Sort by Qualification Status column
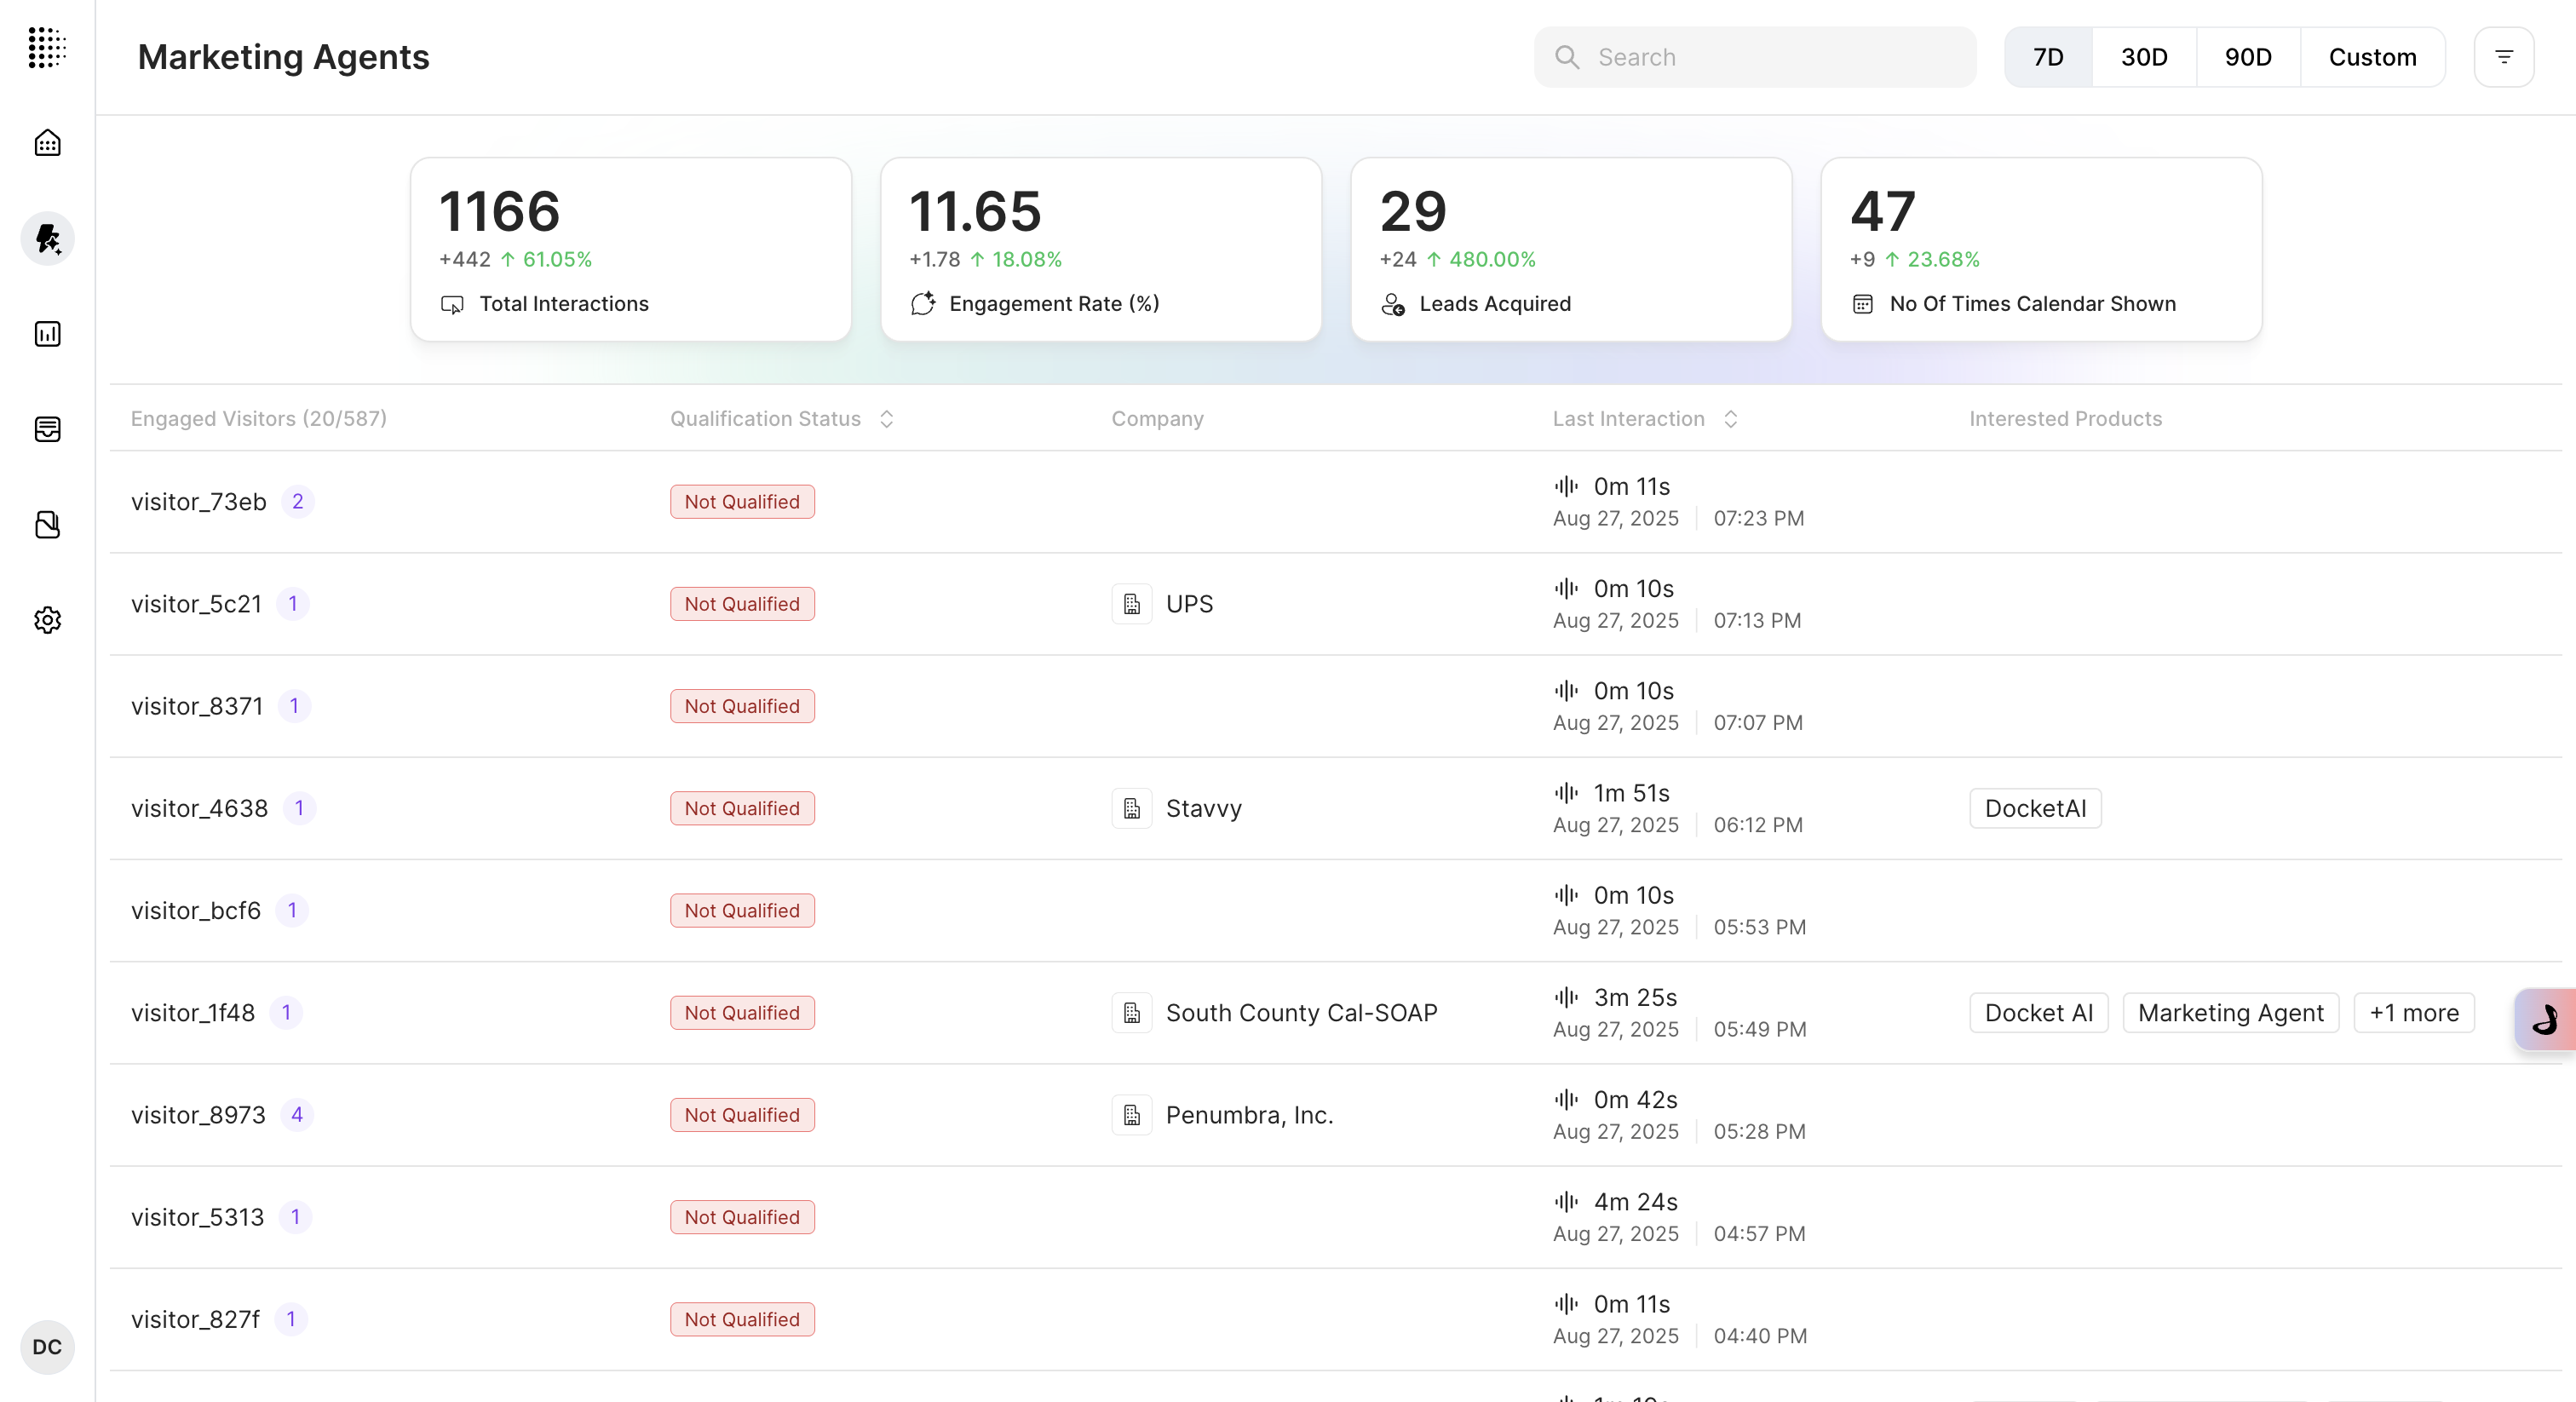This screenshot has width=2576, height=1402. (x=886, y=419)
